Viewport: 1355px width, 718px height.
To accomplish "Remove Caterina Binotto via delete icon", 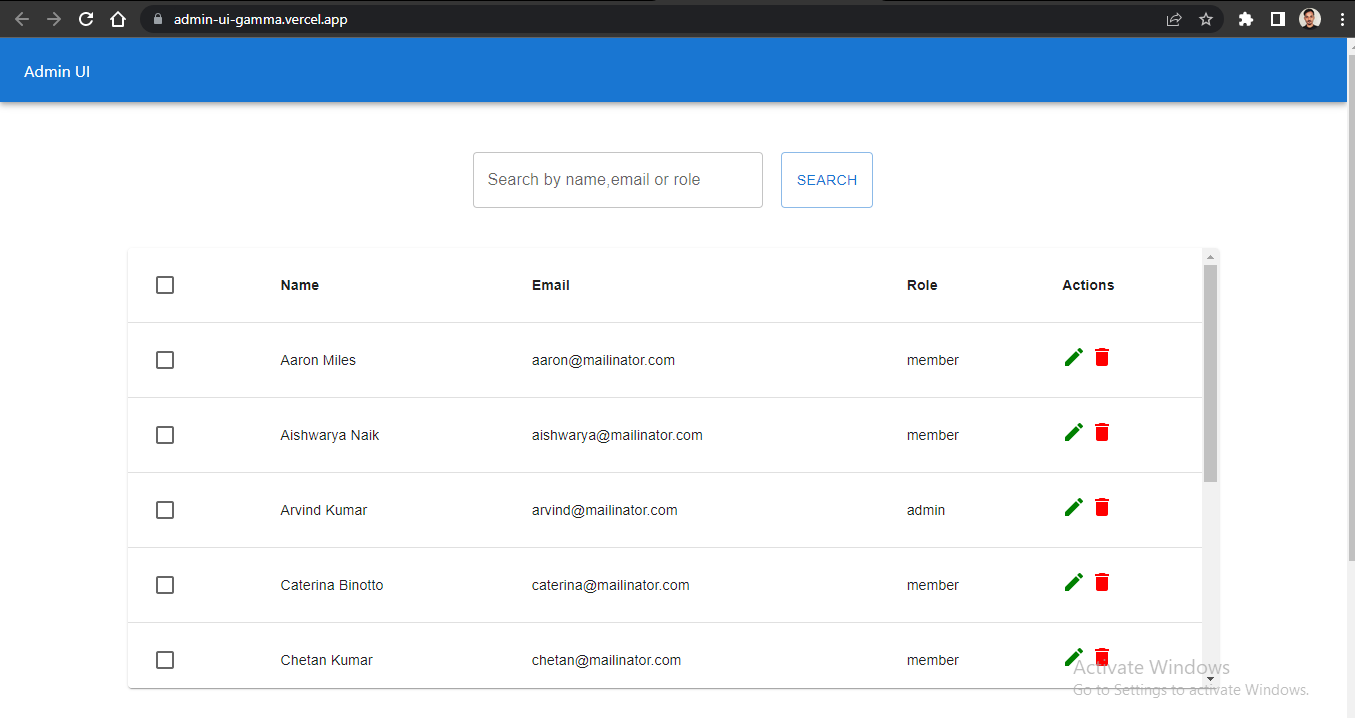I will [x=1101, y=581].
